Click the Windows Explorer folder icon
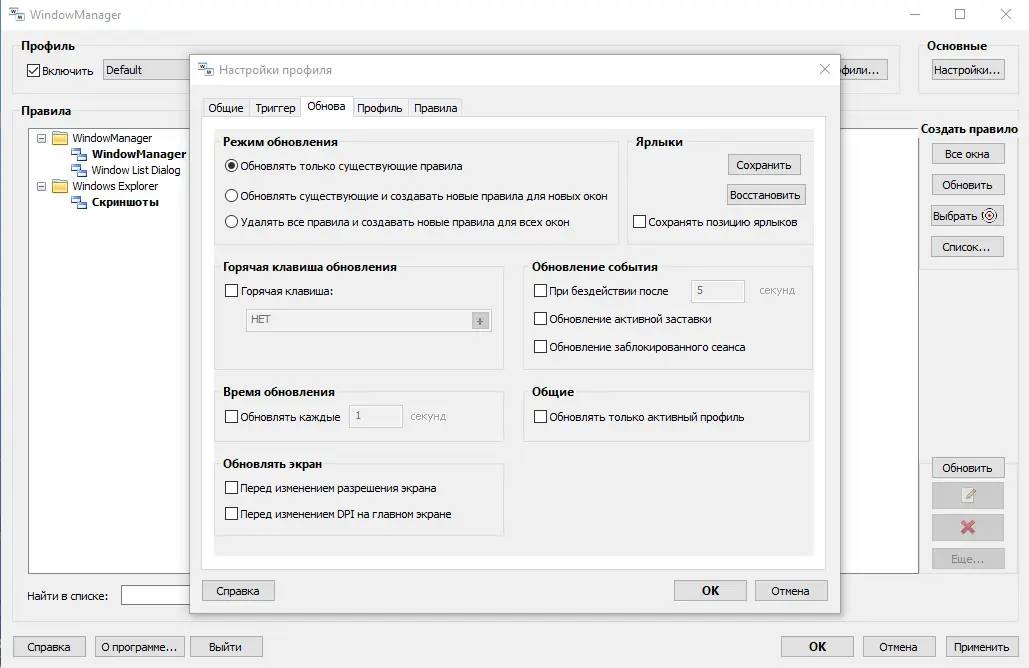1029x668 pixels. click(x=60, y=186)
